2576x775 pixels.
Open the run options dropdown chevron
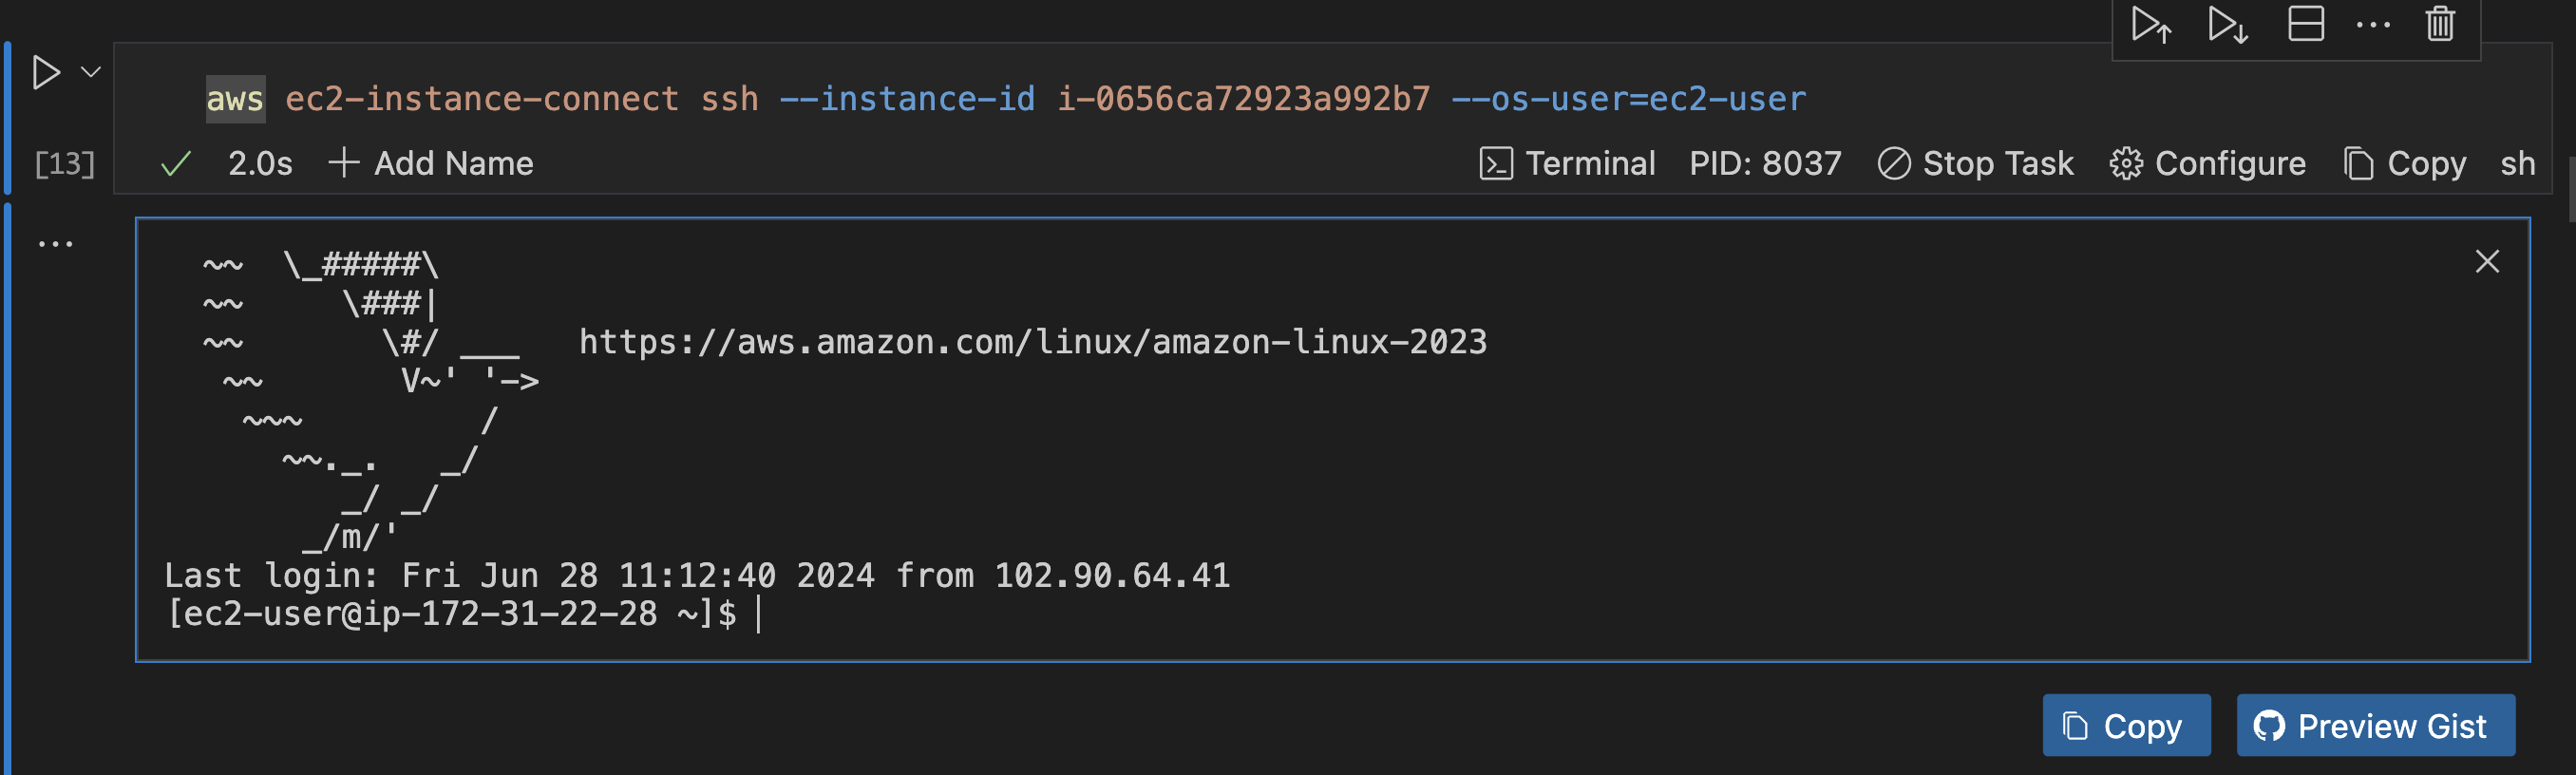[89, 70]
